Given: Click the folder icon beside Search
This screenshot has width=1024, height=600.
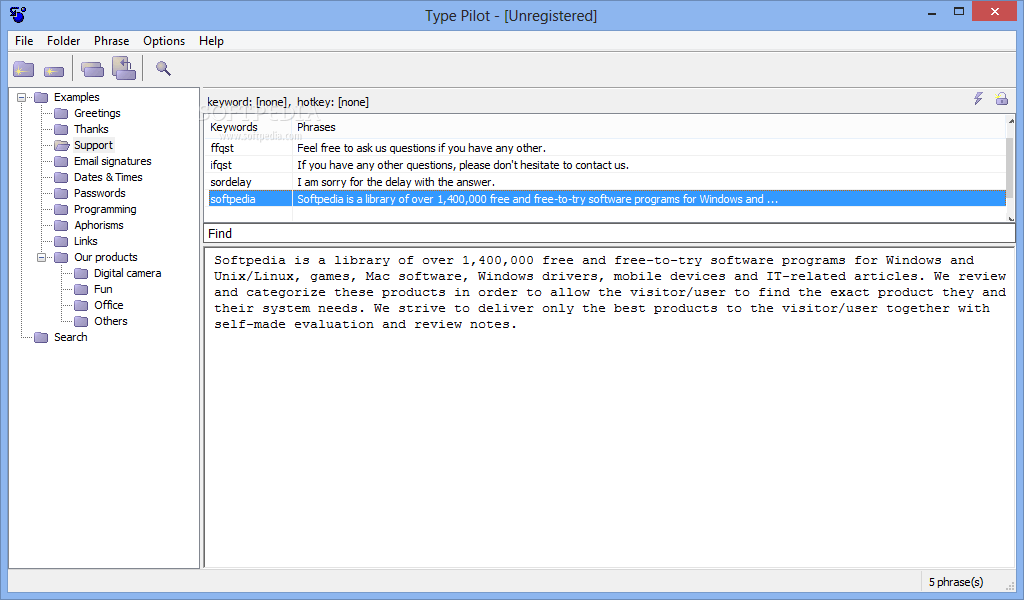Looking at the screenshot, I should point(41,337).
